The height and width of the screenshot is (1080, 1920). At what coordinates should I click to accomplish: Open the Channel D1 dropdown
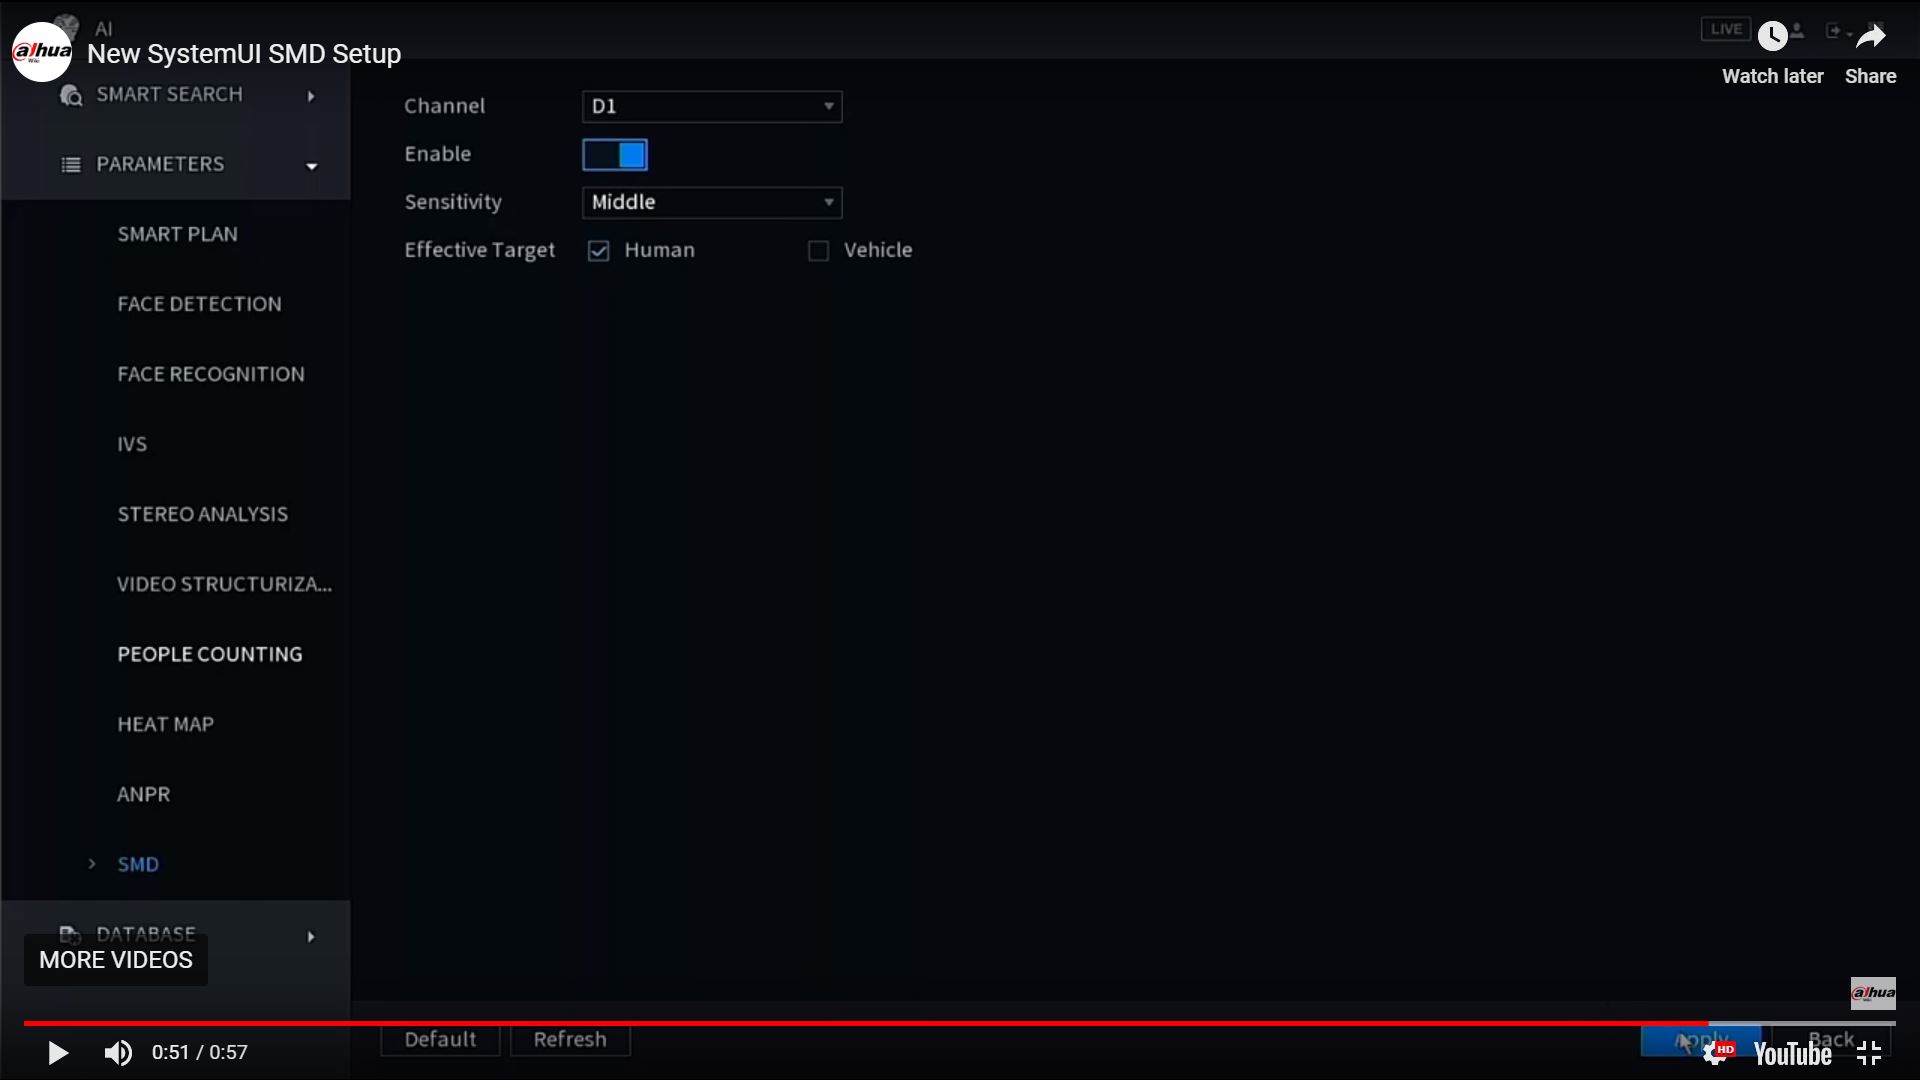[712, 107]
